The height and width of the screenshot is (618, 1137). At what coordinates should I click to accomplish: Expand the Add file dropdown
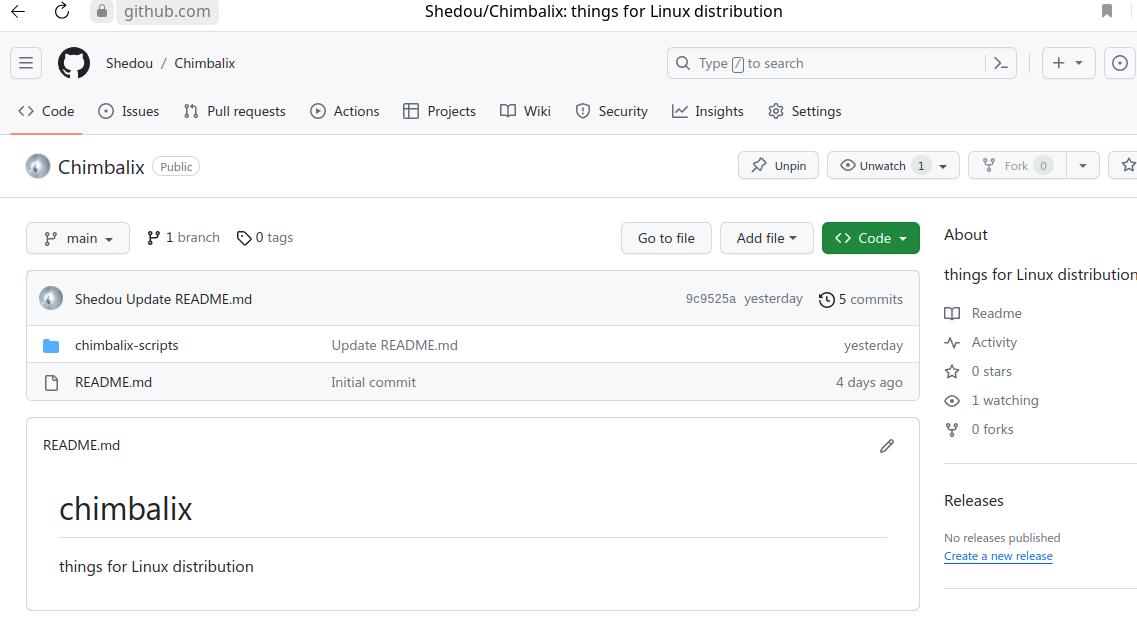766,238
